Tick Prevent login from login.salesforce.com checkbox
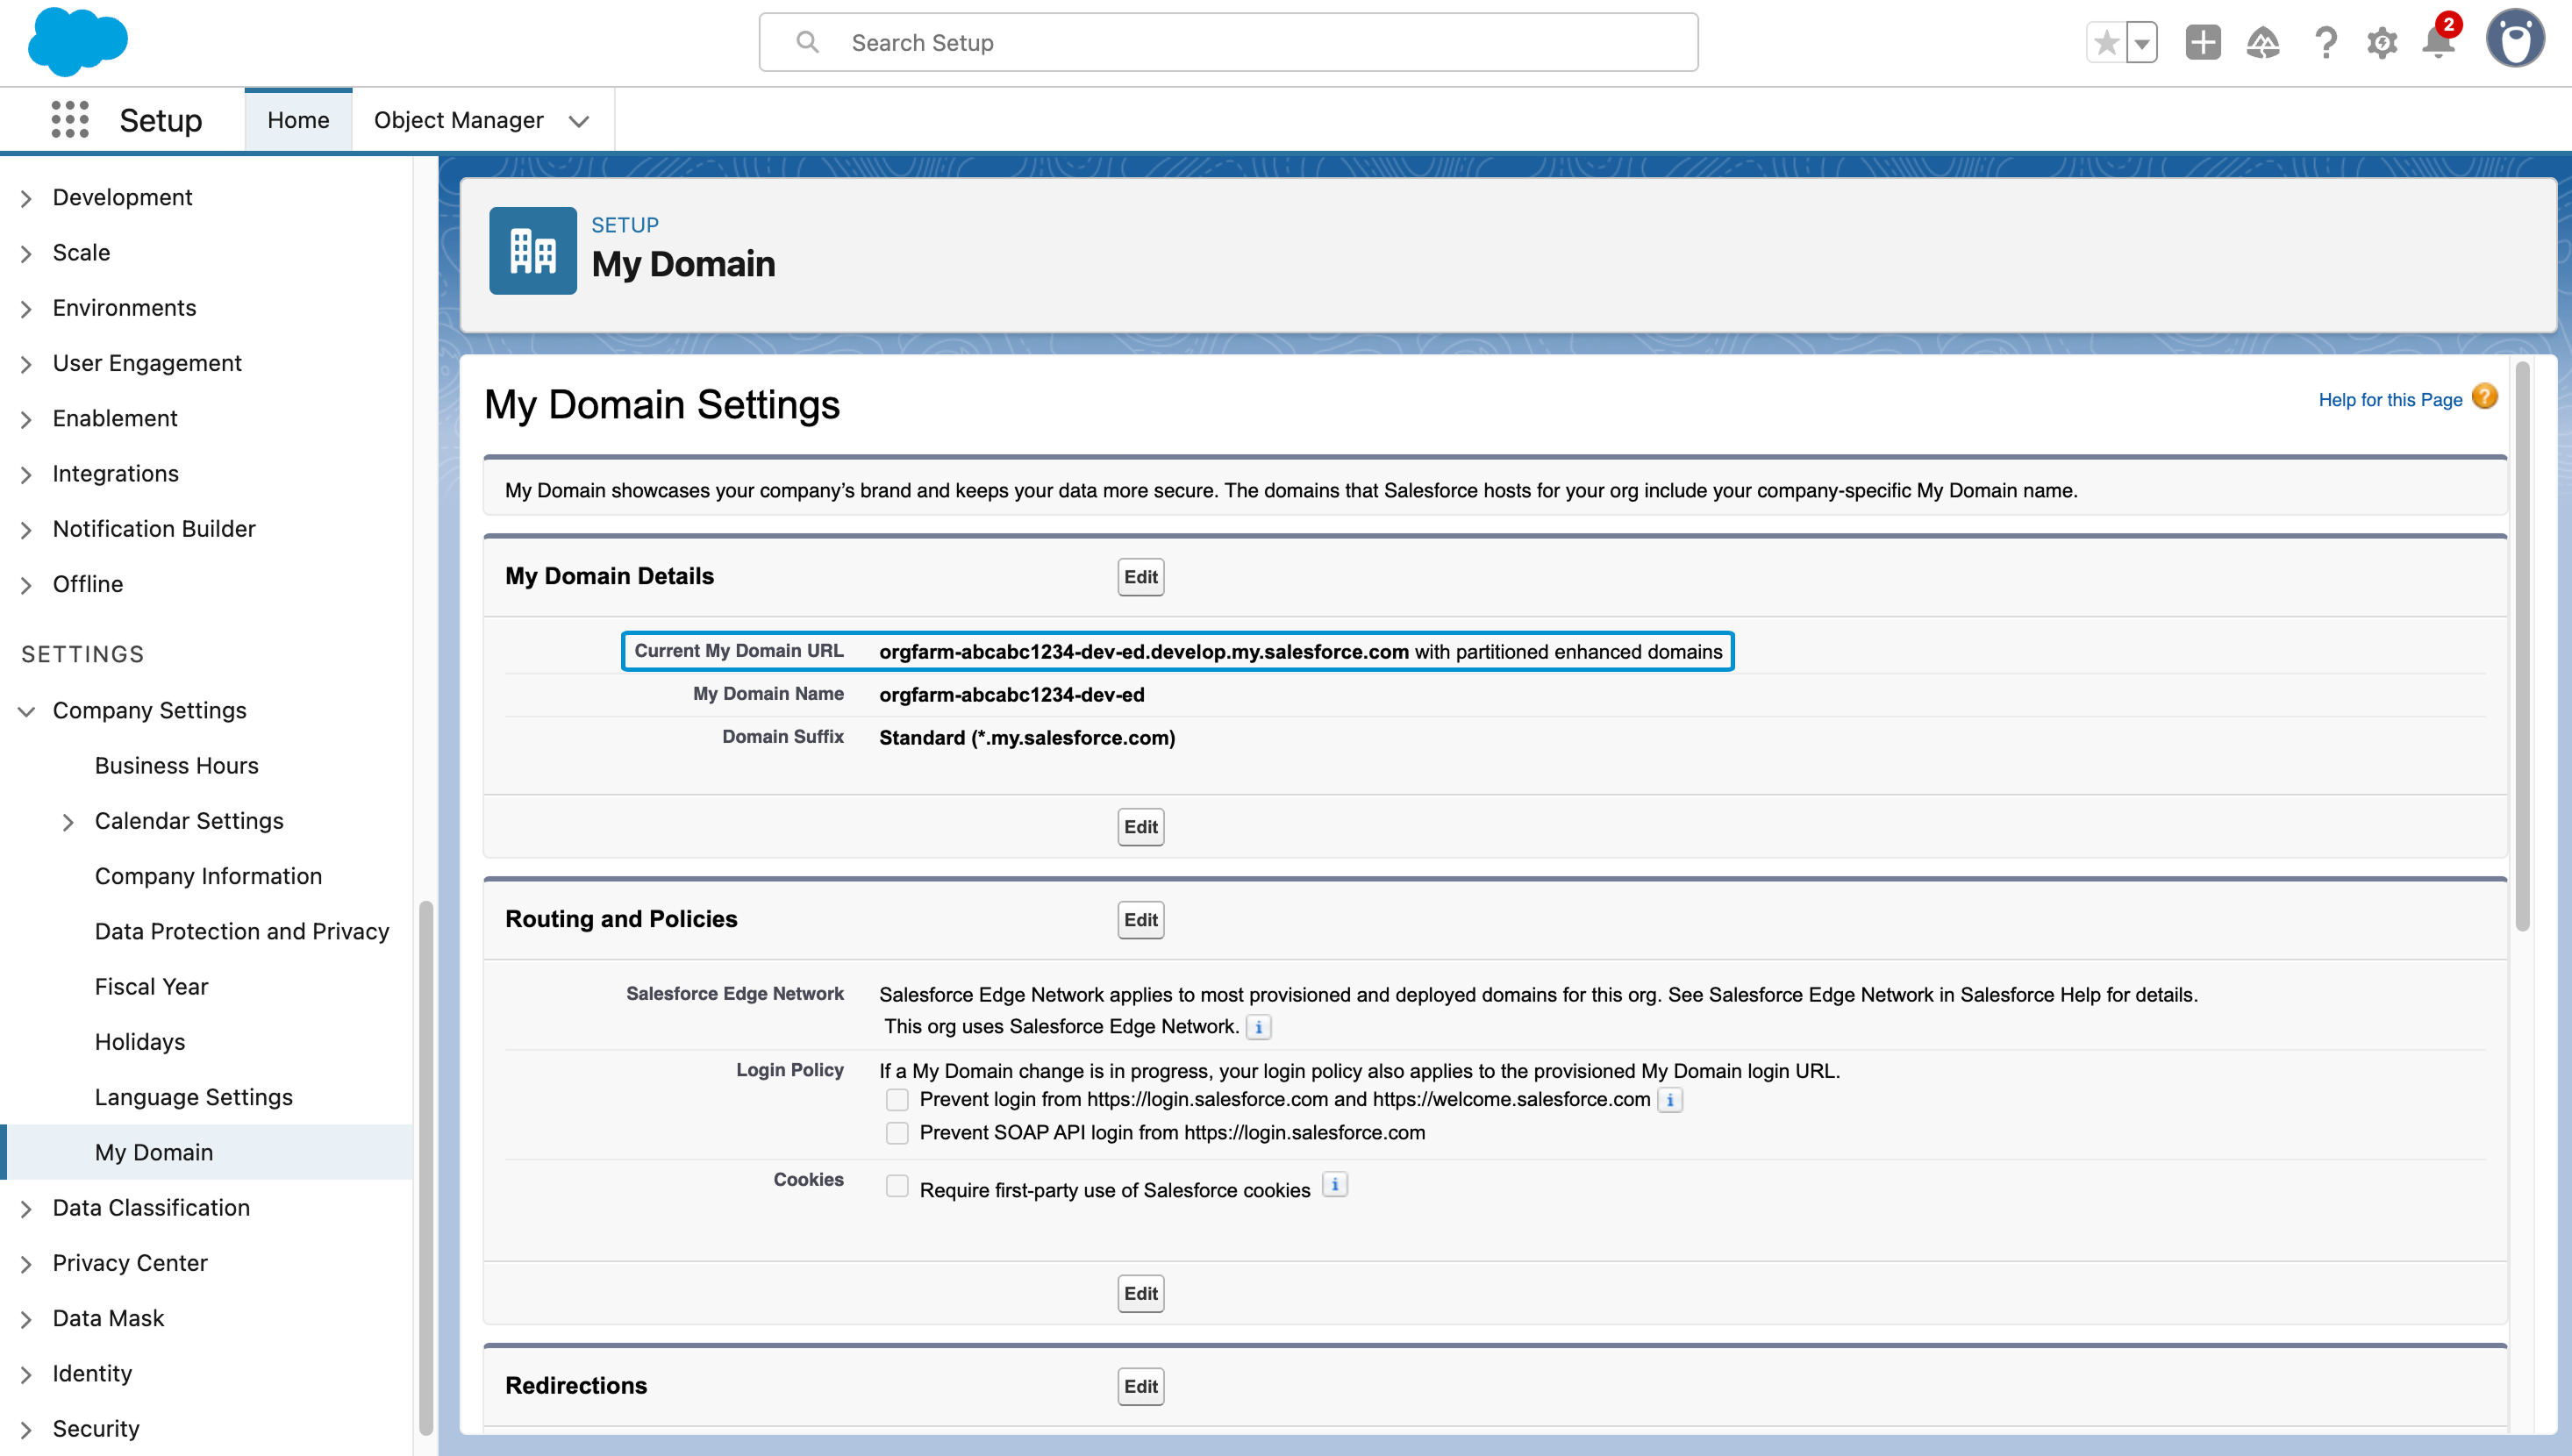Screen dimensions: 2572x1456 tap(897, 1100)
